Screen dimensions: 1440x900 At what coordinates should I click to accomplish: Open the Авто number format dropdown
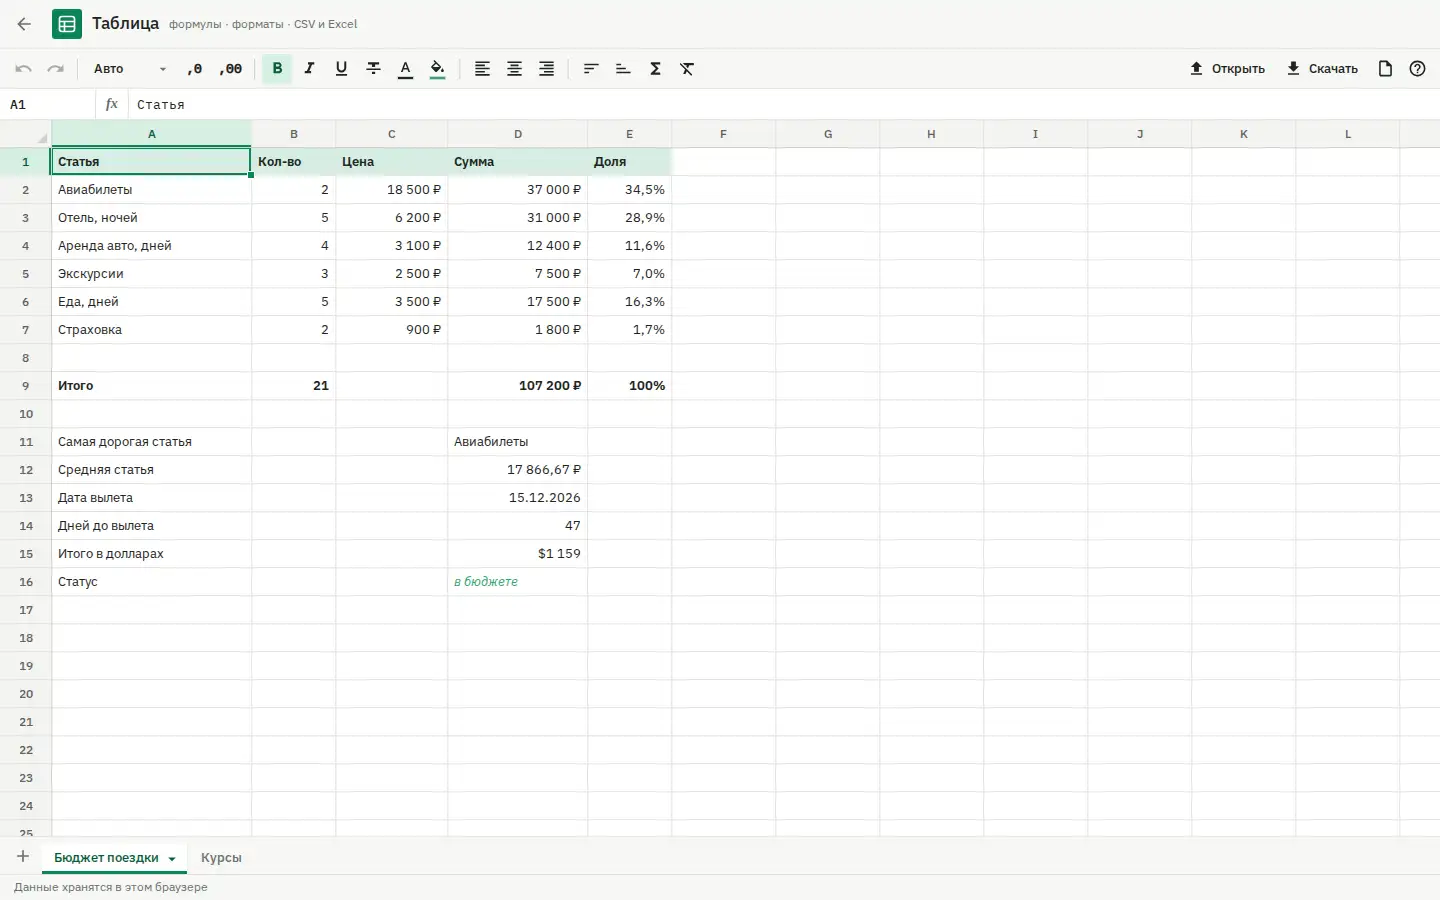[x=130, y=69]
